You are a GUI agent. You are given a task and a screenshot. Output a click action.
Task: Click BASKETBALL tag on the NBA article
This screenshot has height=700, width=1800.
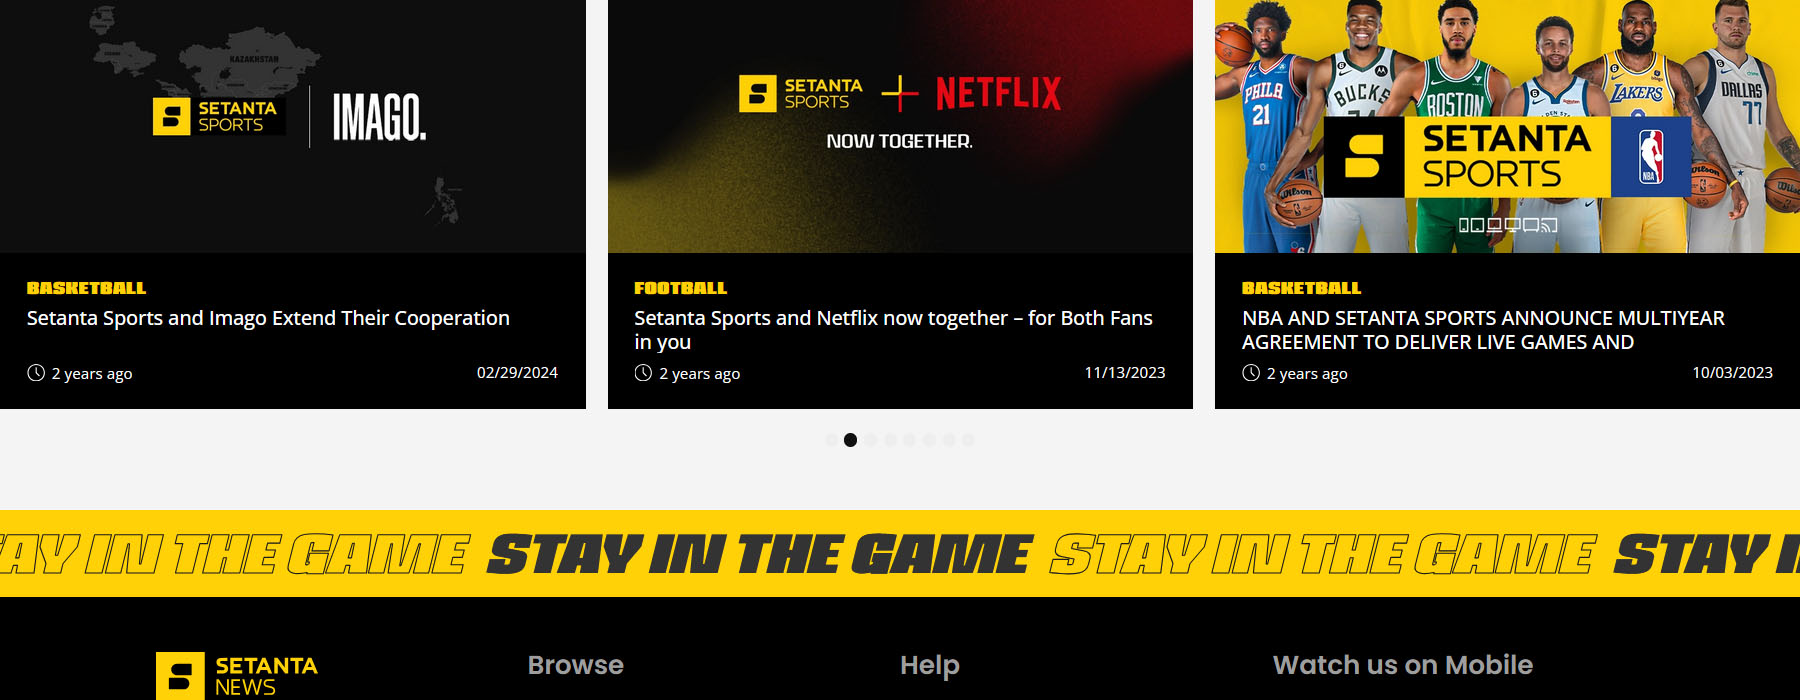1301,288
